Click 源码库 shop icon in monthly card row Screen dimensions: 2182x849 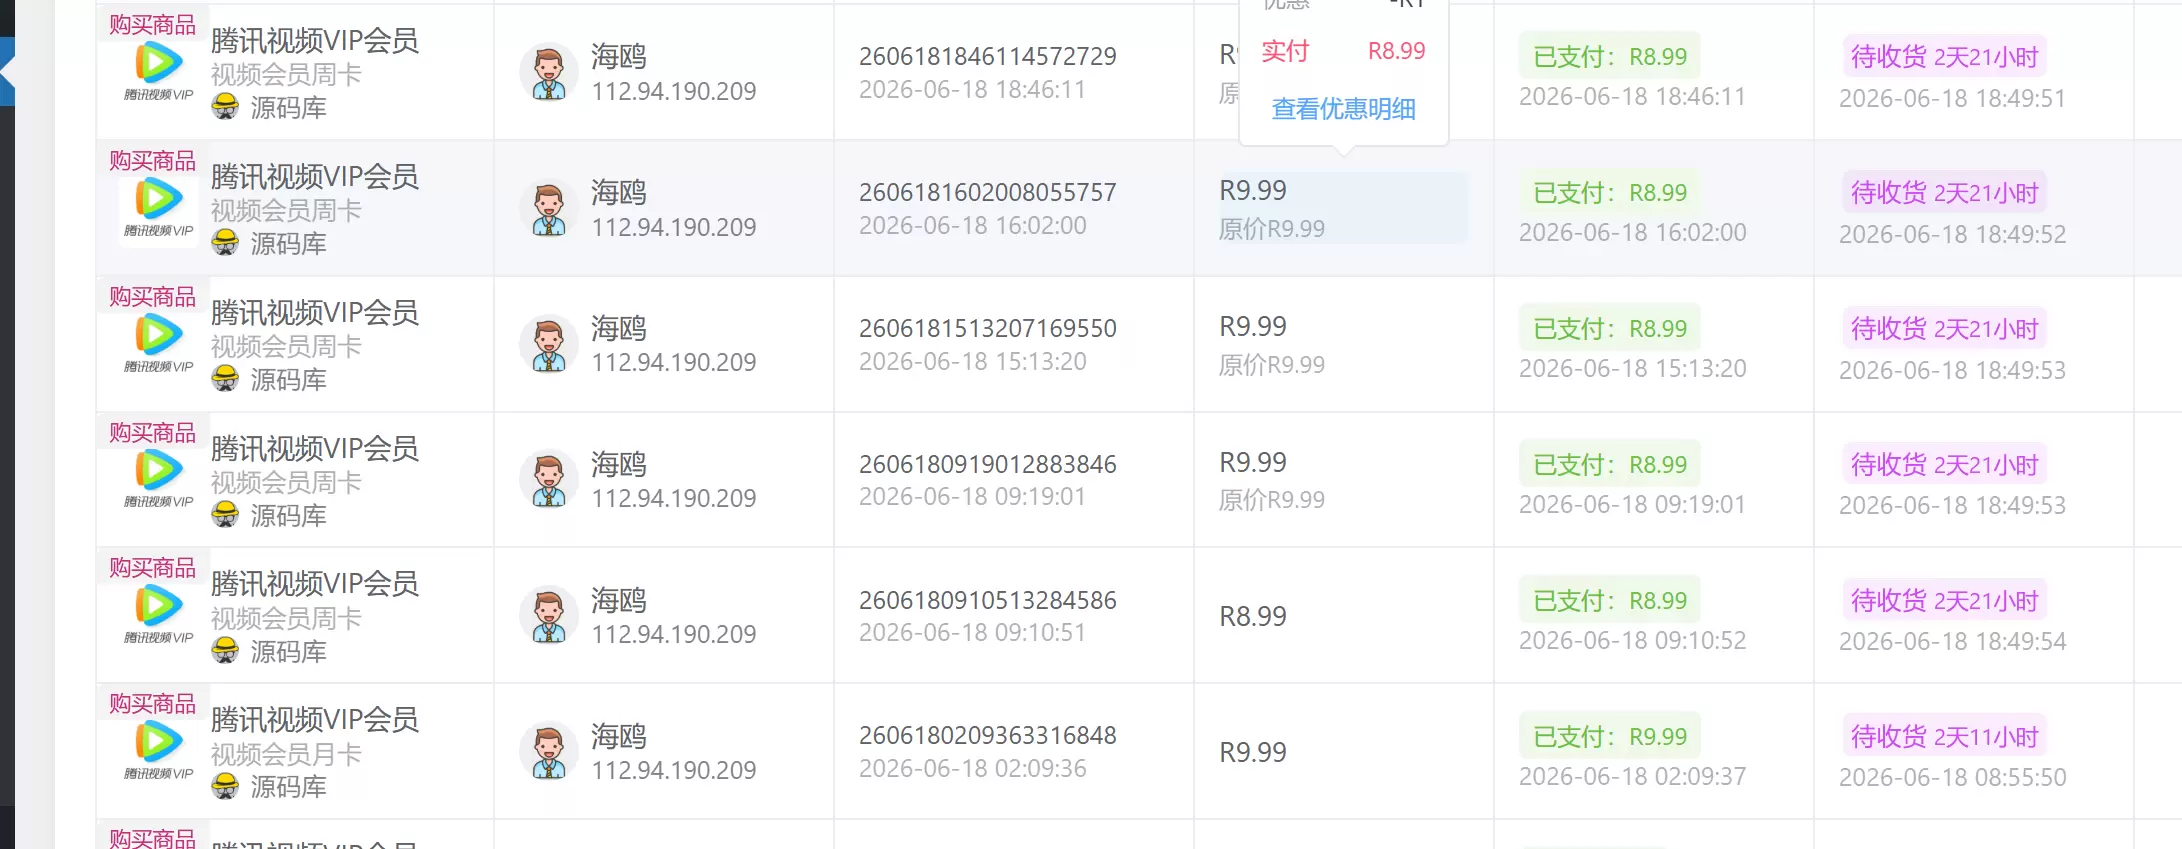click(x=225, y=786)
